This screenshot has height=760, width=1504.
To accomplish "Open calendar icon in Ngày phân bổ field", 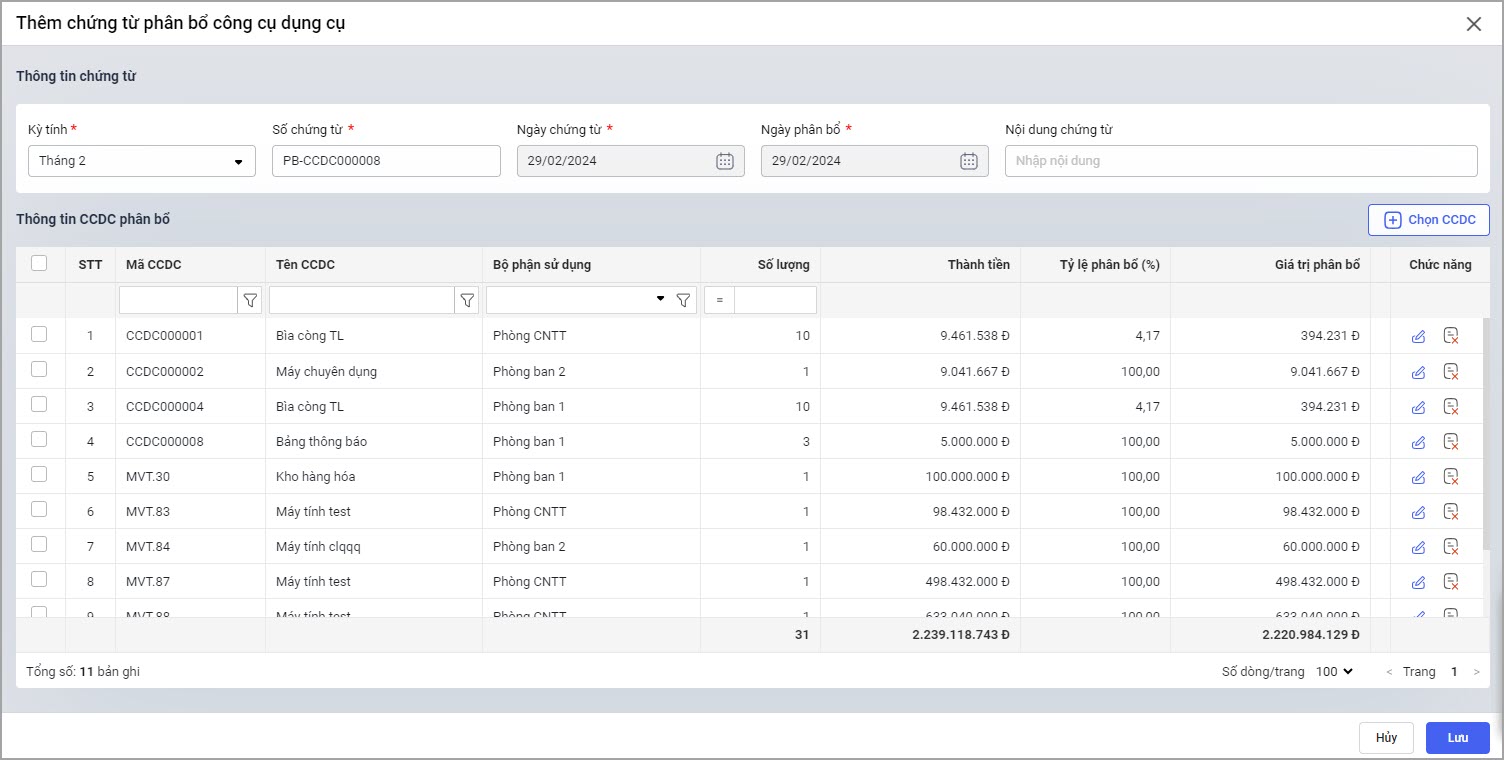I will click(968, 161).
